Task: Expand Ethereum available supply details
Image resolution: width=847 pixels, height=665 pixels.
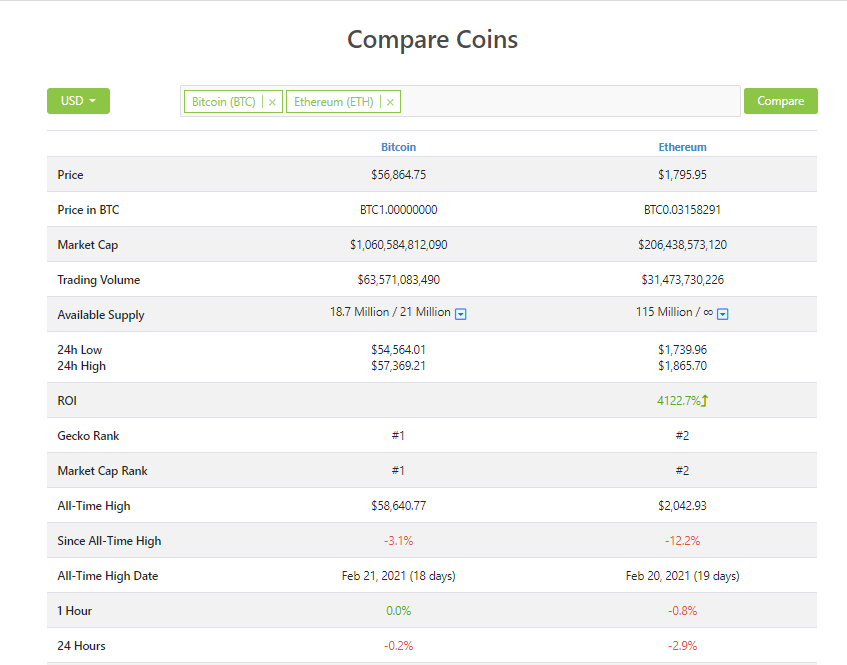Action: pos(723,314)
